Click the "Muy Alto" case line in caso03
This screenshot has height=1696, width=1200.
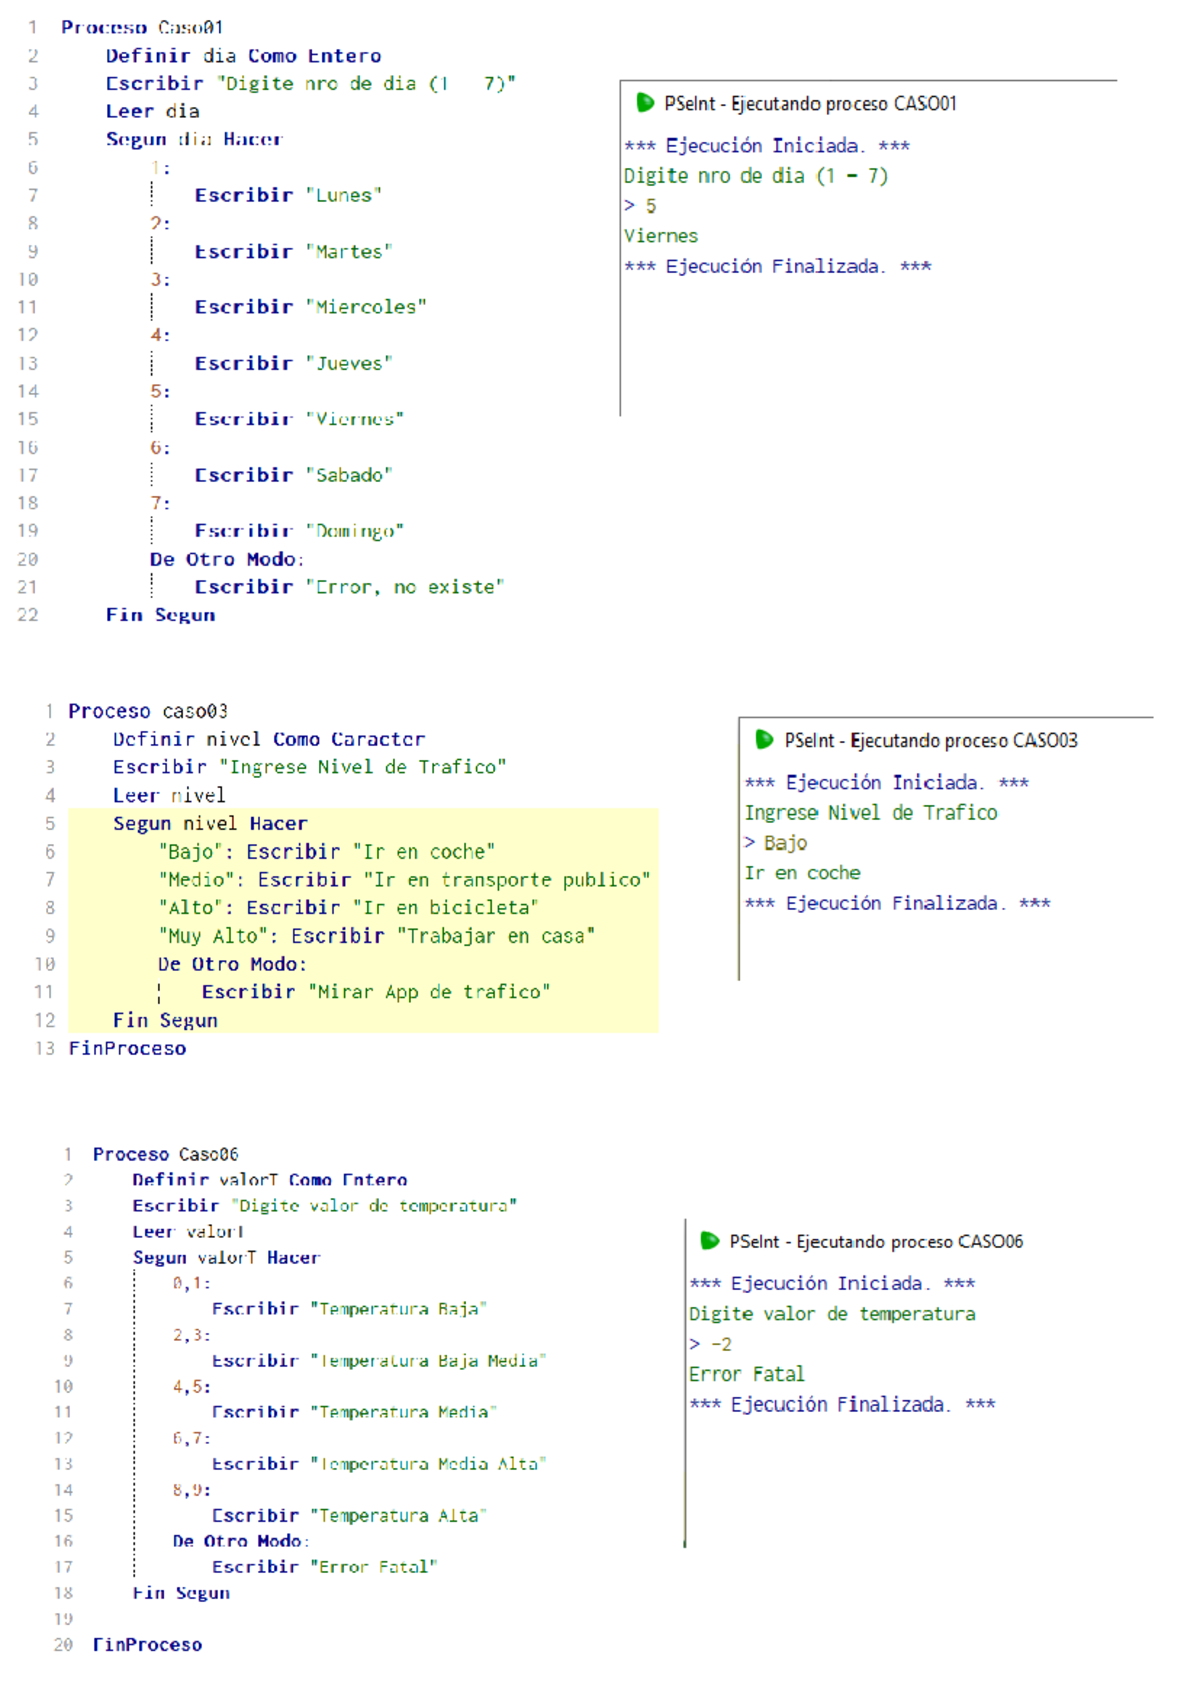point(376,936)
